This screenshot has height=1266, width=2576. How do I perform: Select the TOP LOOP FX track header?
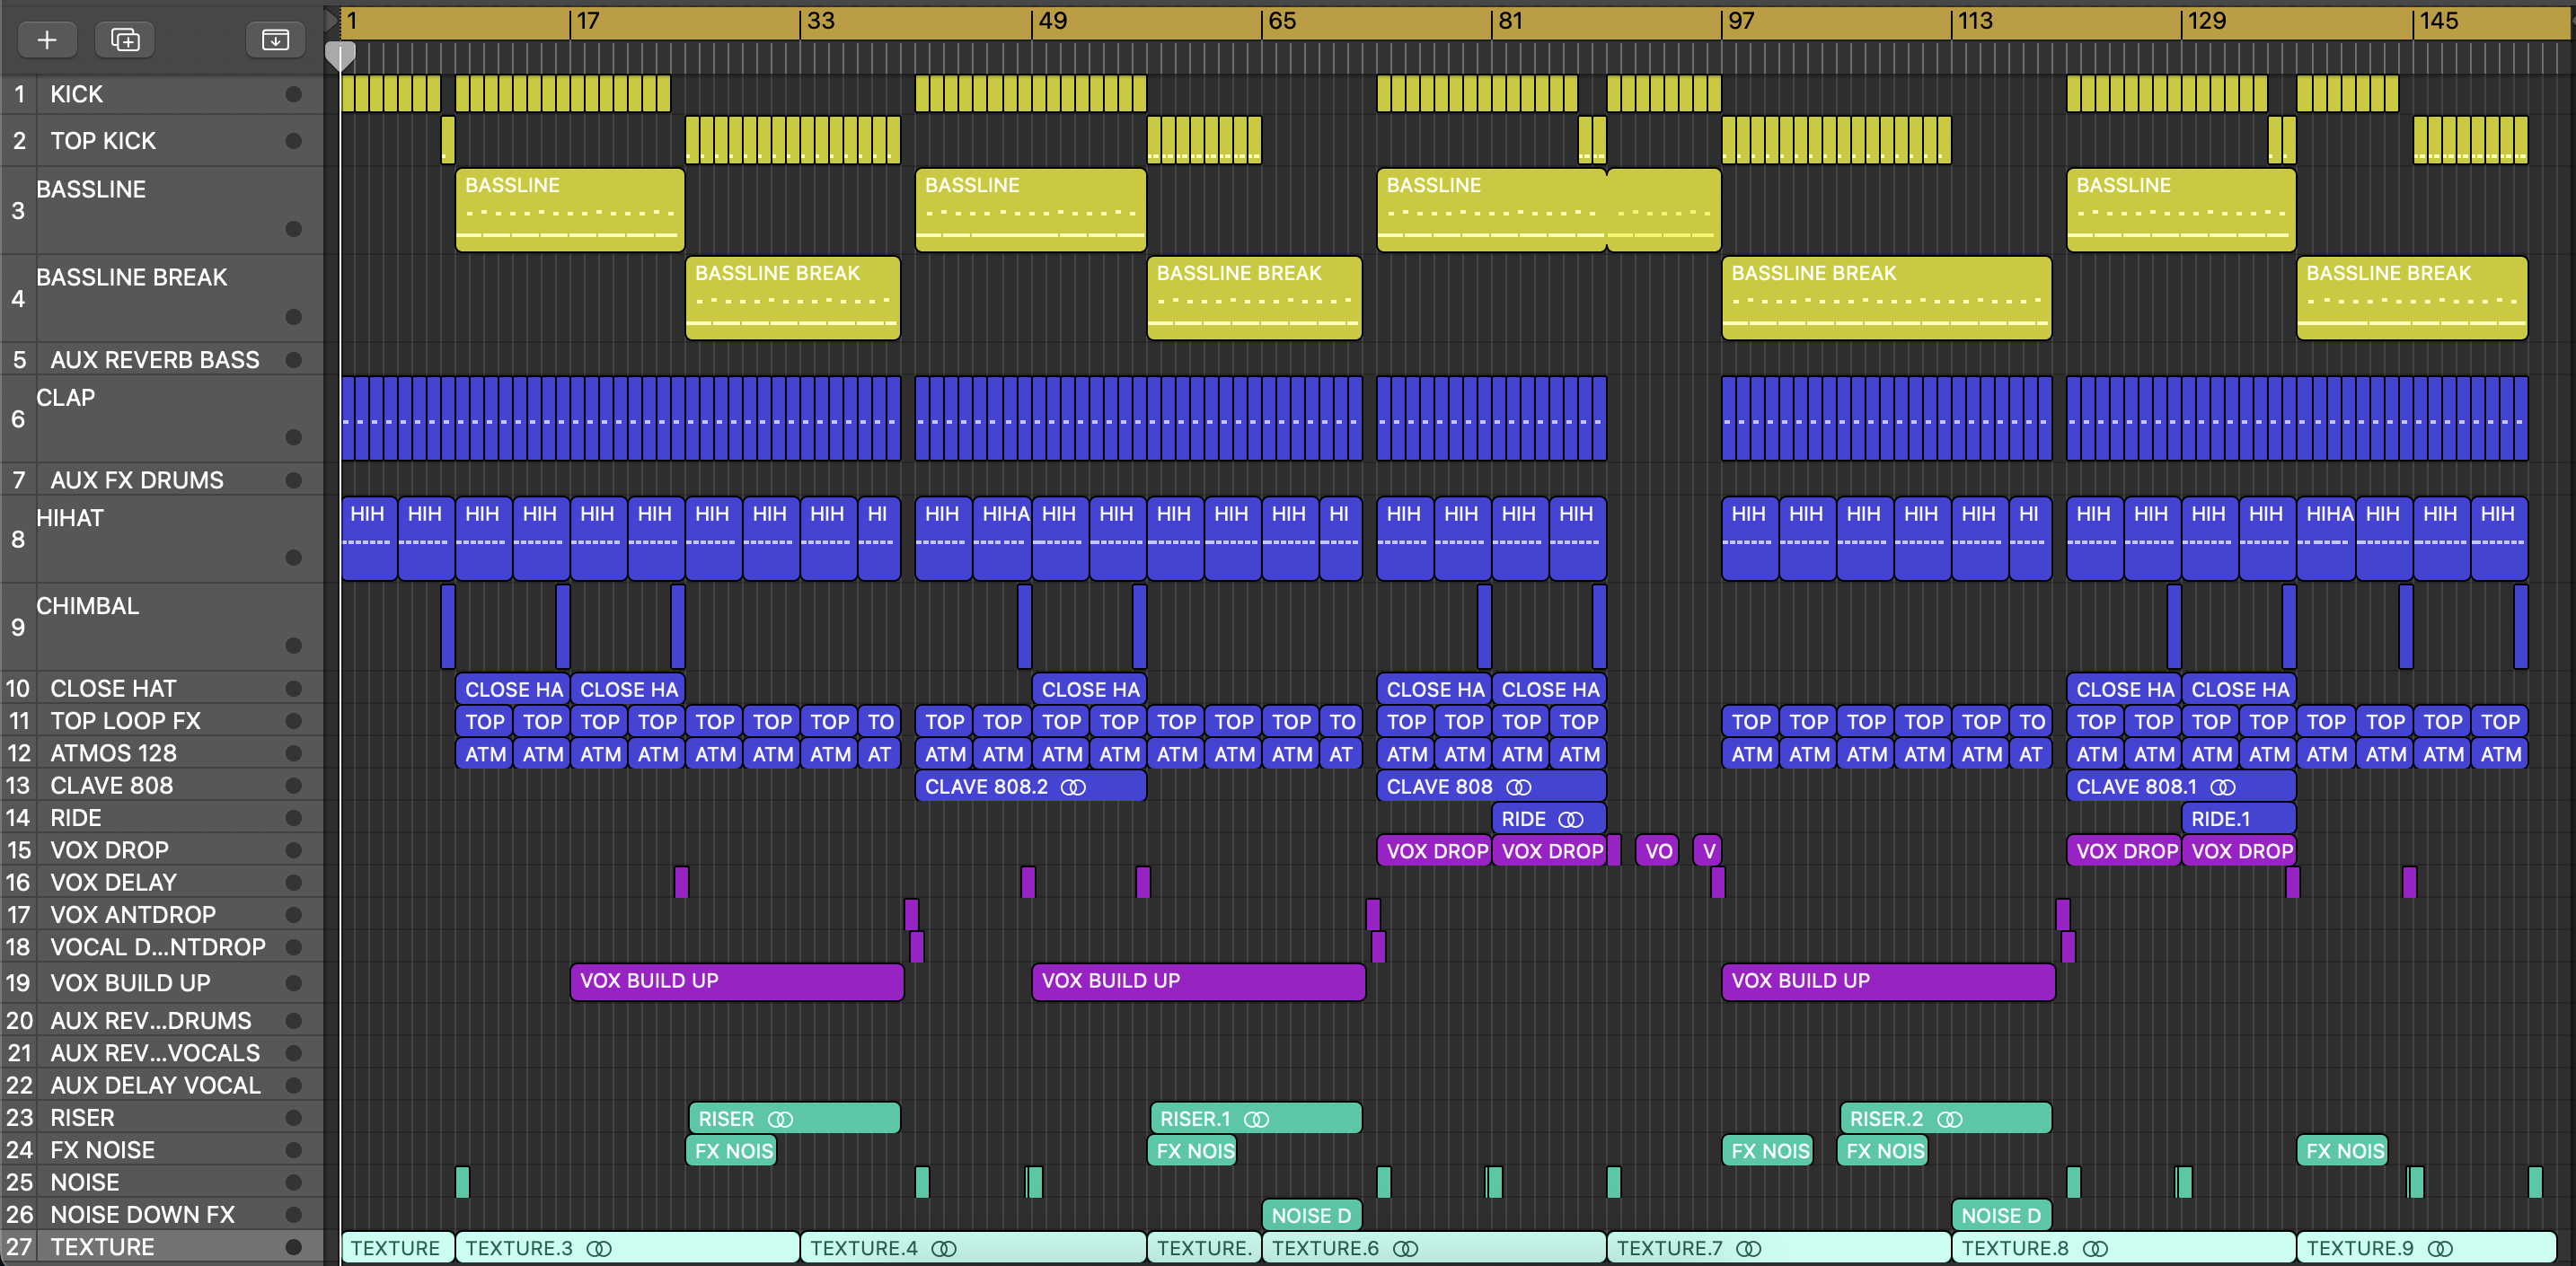pos(162,721)
